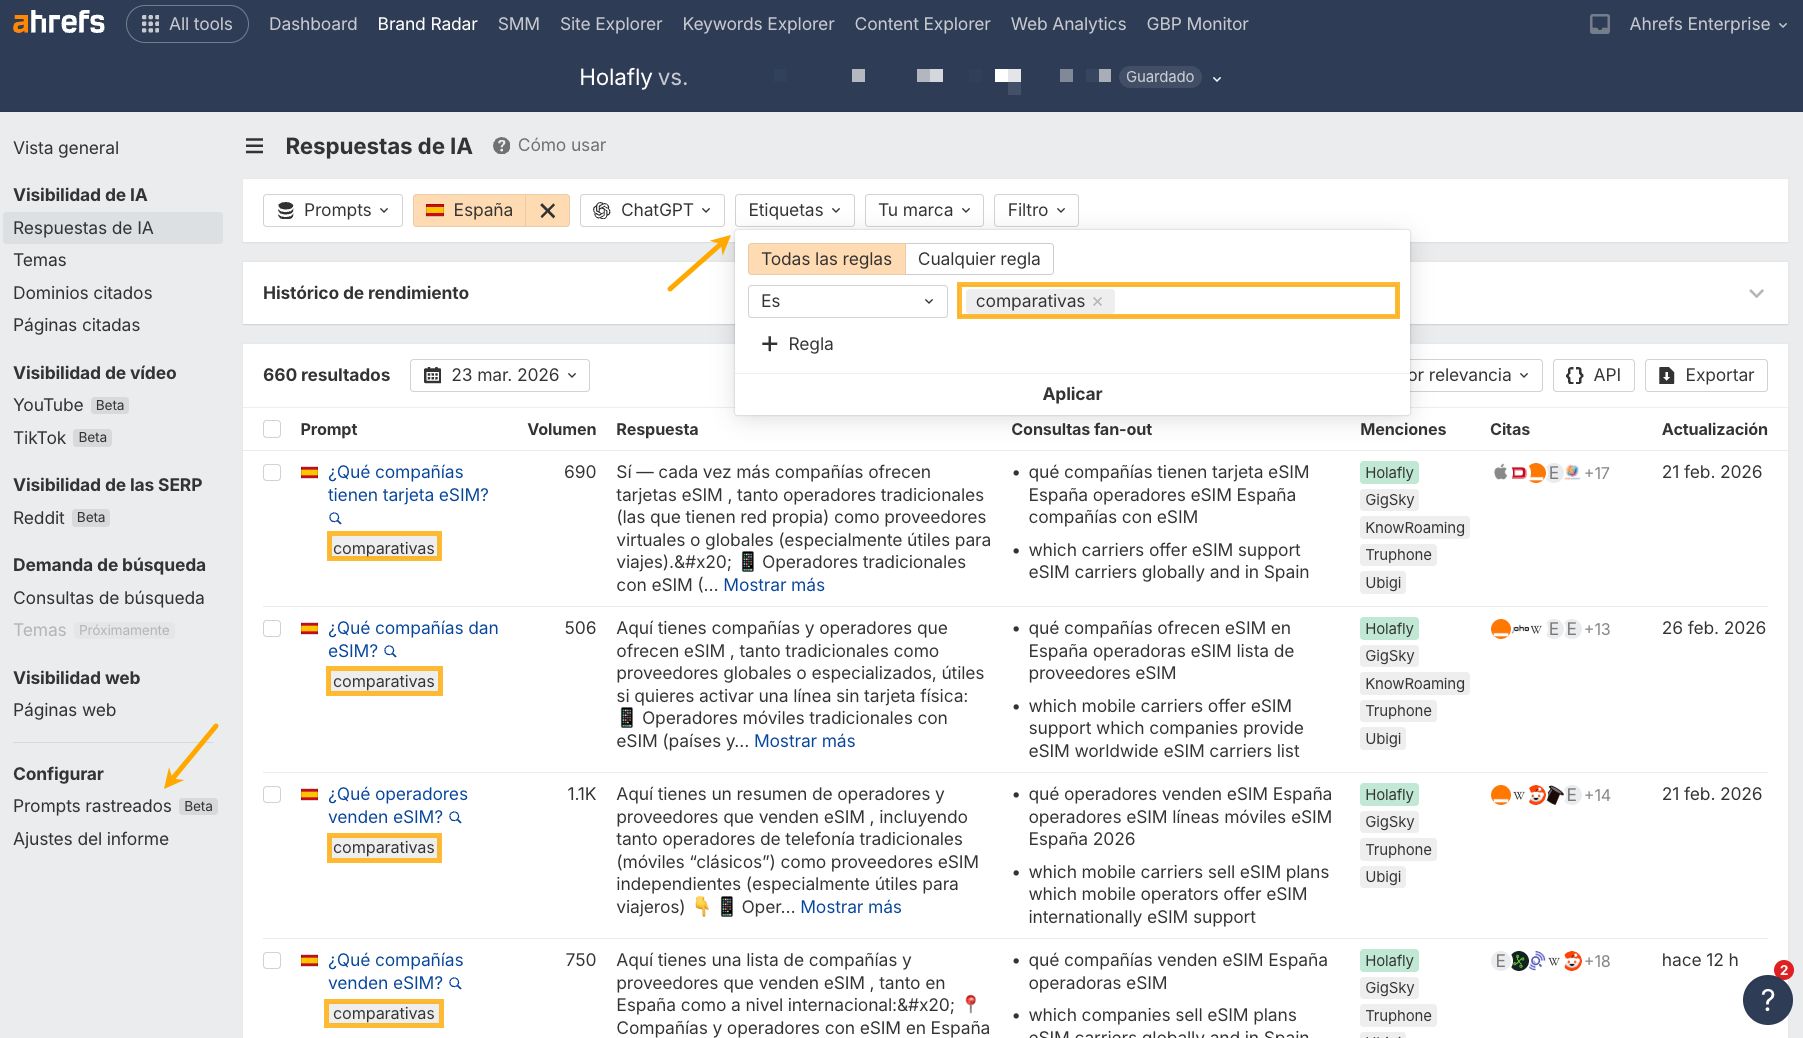1803x1038 pixels.
Task: Open the help question mark bubble
Action: point(1767,999)
